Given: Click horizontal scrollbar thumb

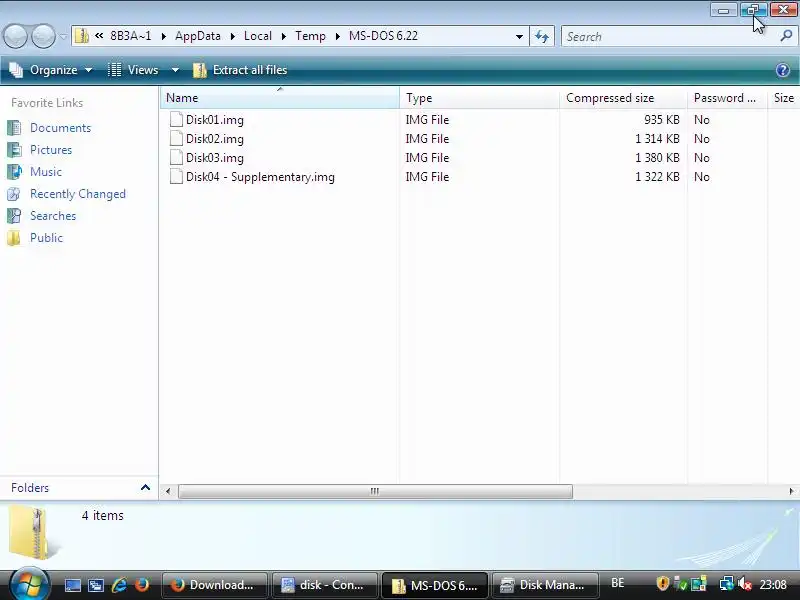Looking at the screenshot, I should pyautogui.click(x=375, y=491).
